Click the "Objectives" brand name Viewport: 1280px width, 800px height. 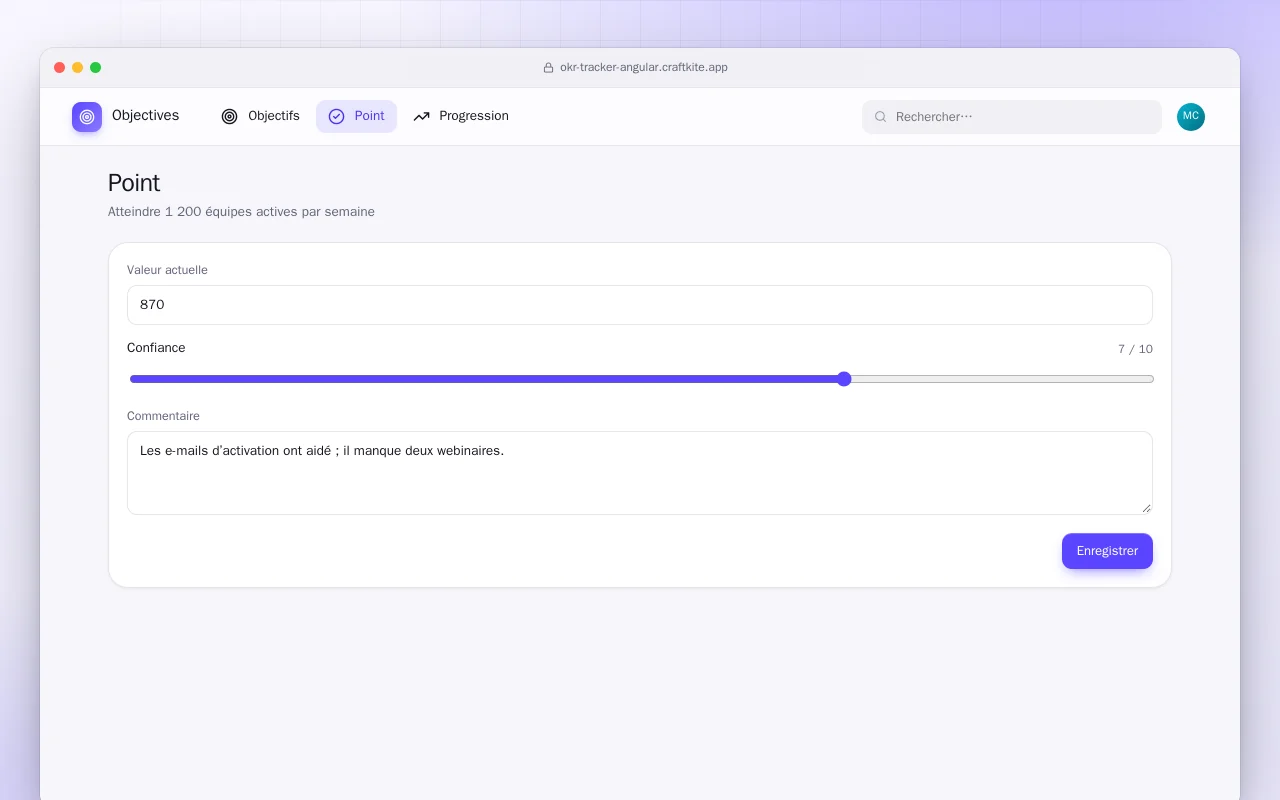(145, 116)
